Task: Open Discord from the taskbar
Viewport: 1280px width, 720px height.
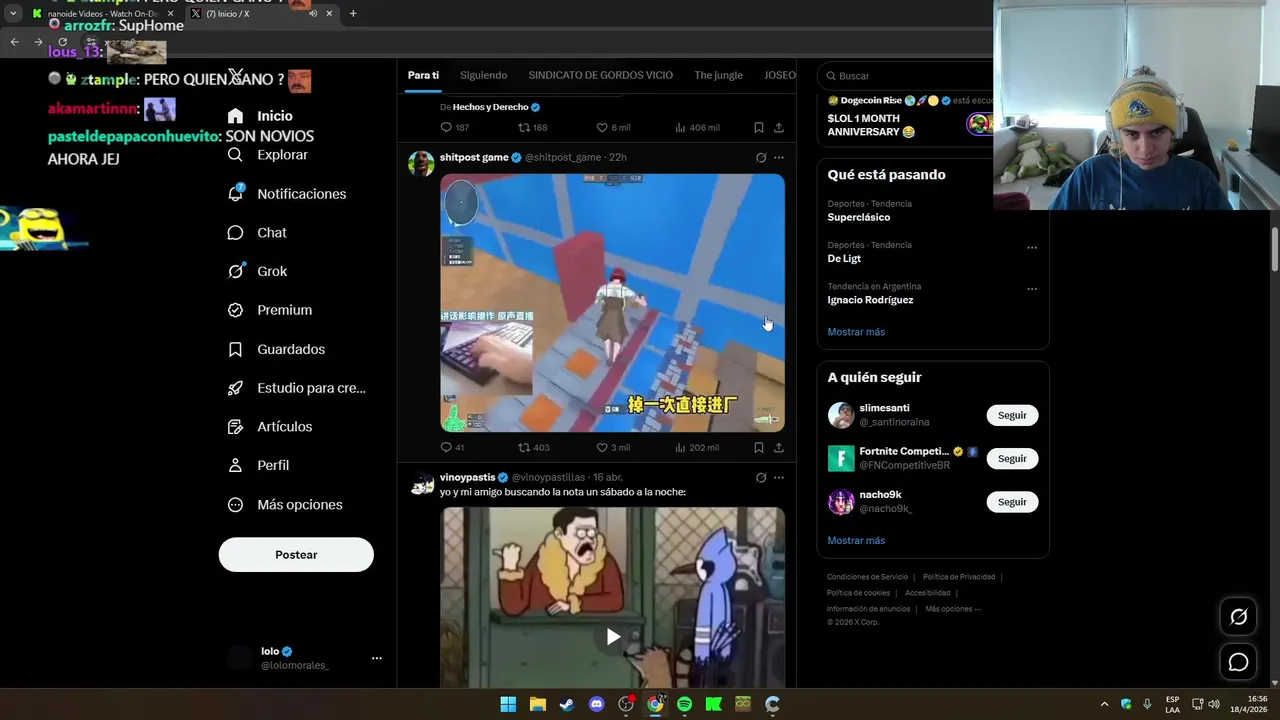Action: tap(596, 704)
